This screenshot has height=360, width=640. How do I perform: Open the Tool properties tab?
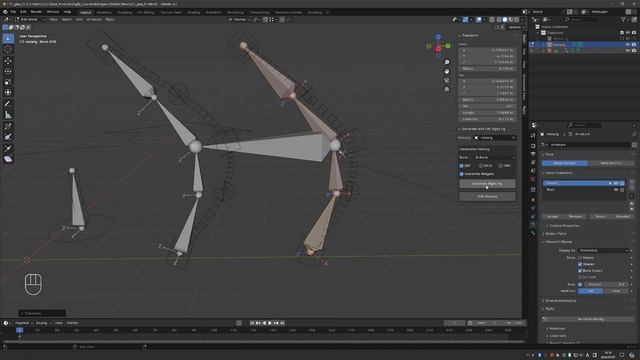pyautogui.click(x=533, y=135)
